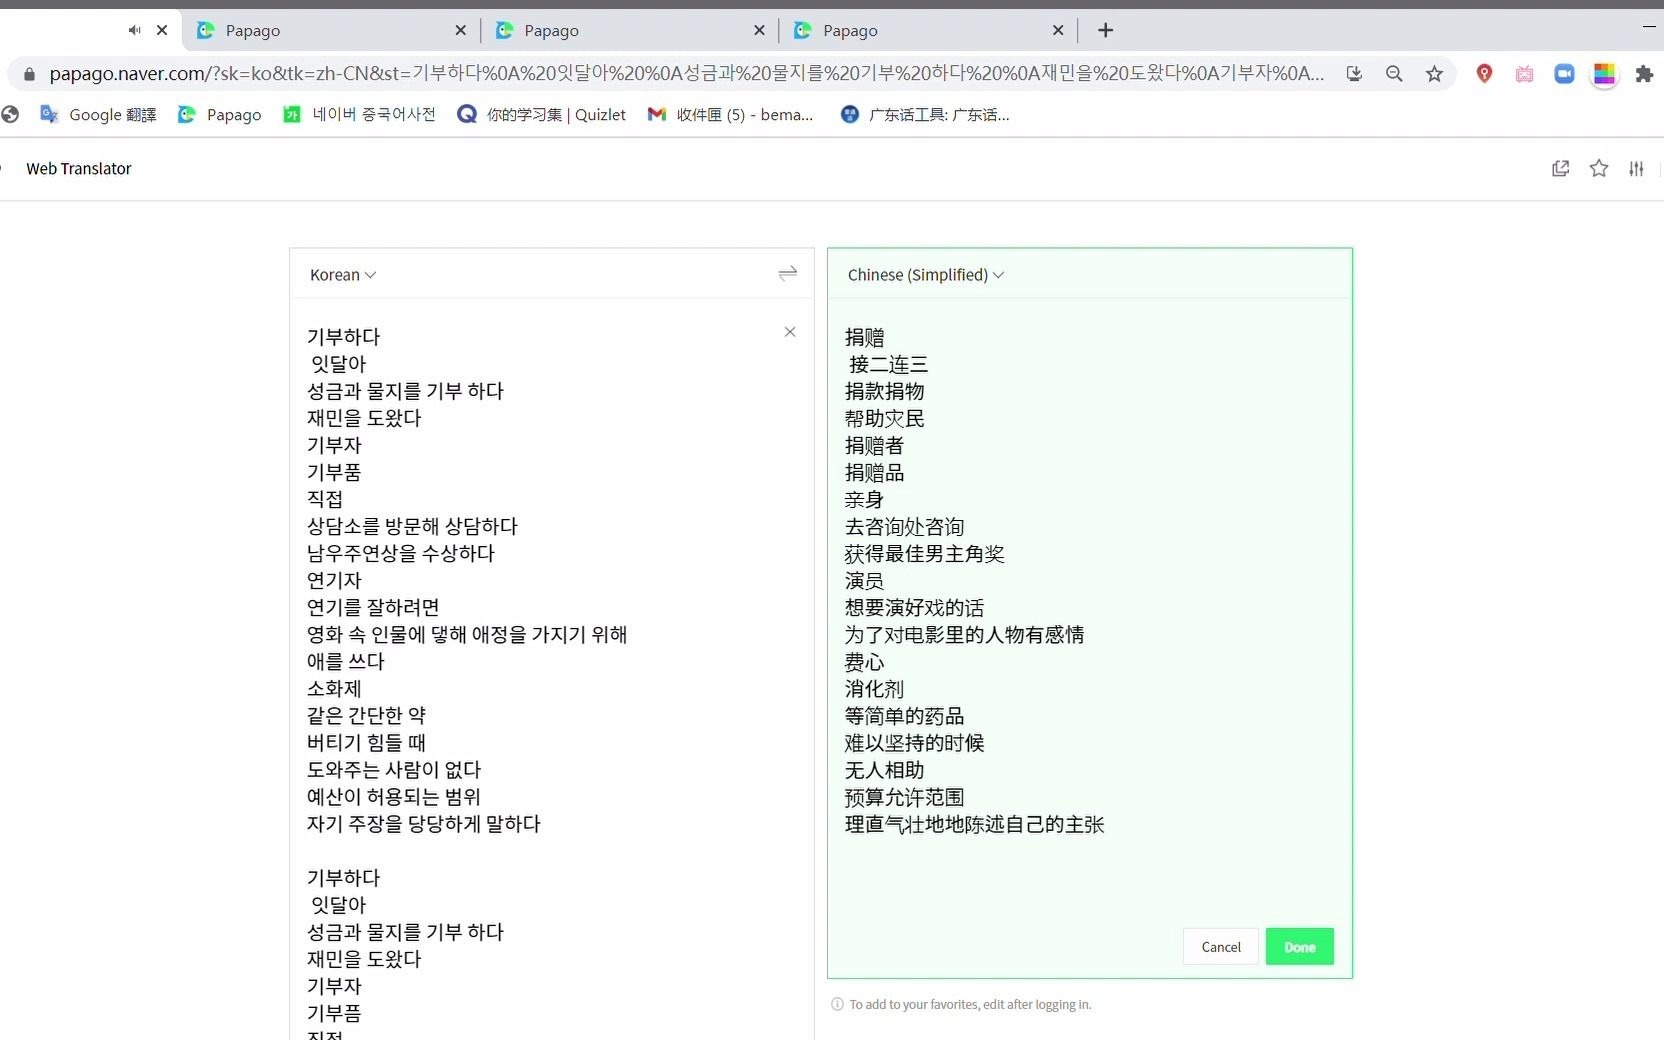Mute audio icon on first browser tab
Viewport: 1664px width, 1040px height.
click(134, 30)
